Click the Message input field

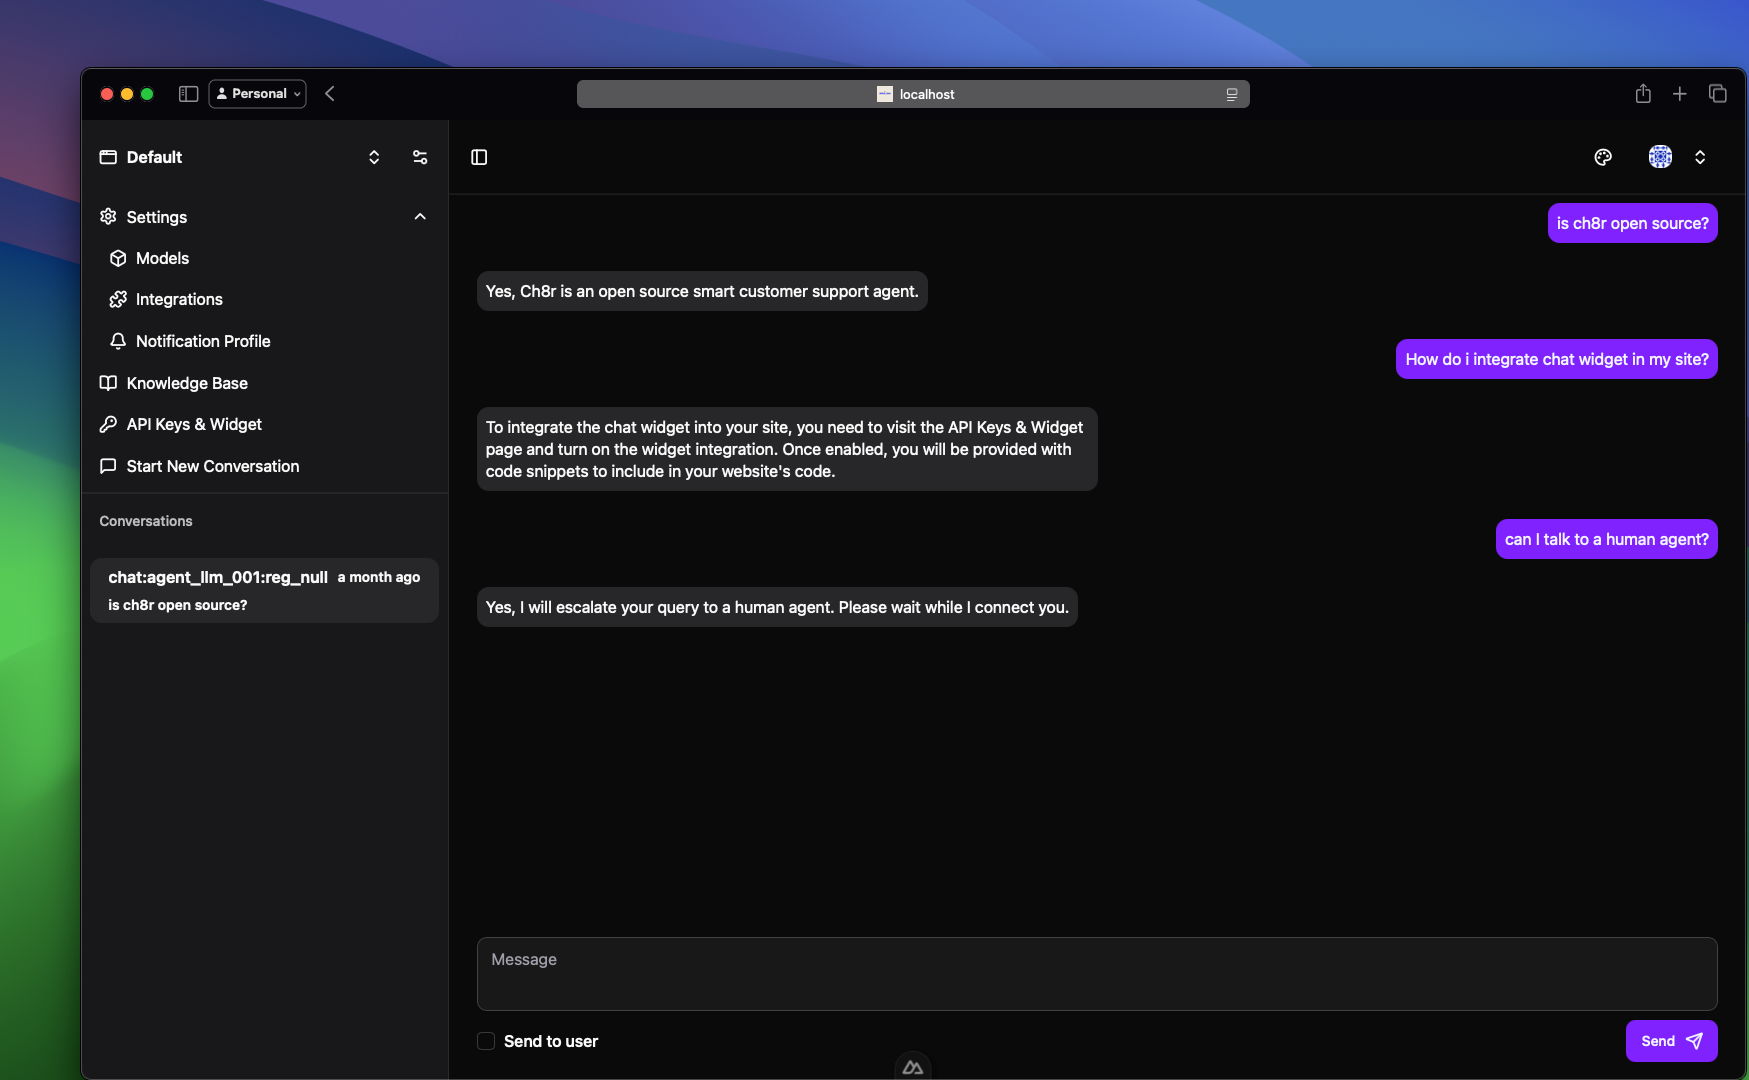[x=1096, y=973]
